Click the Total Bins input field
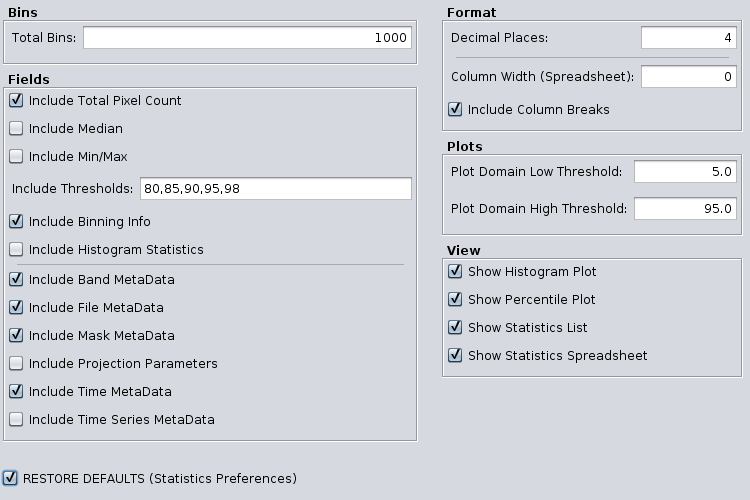Image resolution: width=750 pixels, height=500 pixels. pos(247,37)
